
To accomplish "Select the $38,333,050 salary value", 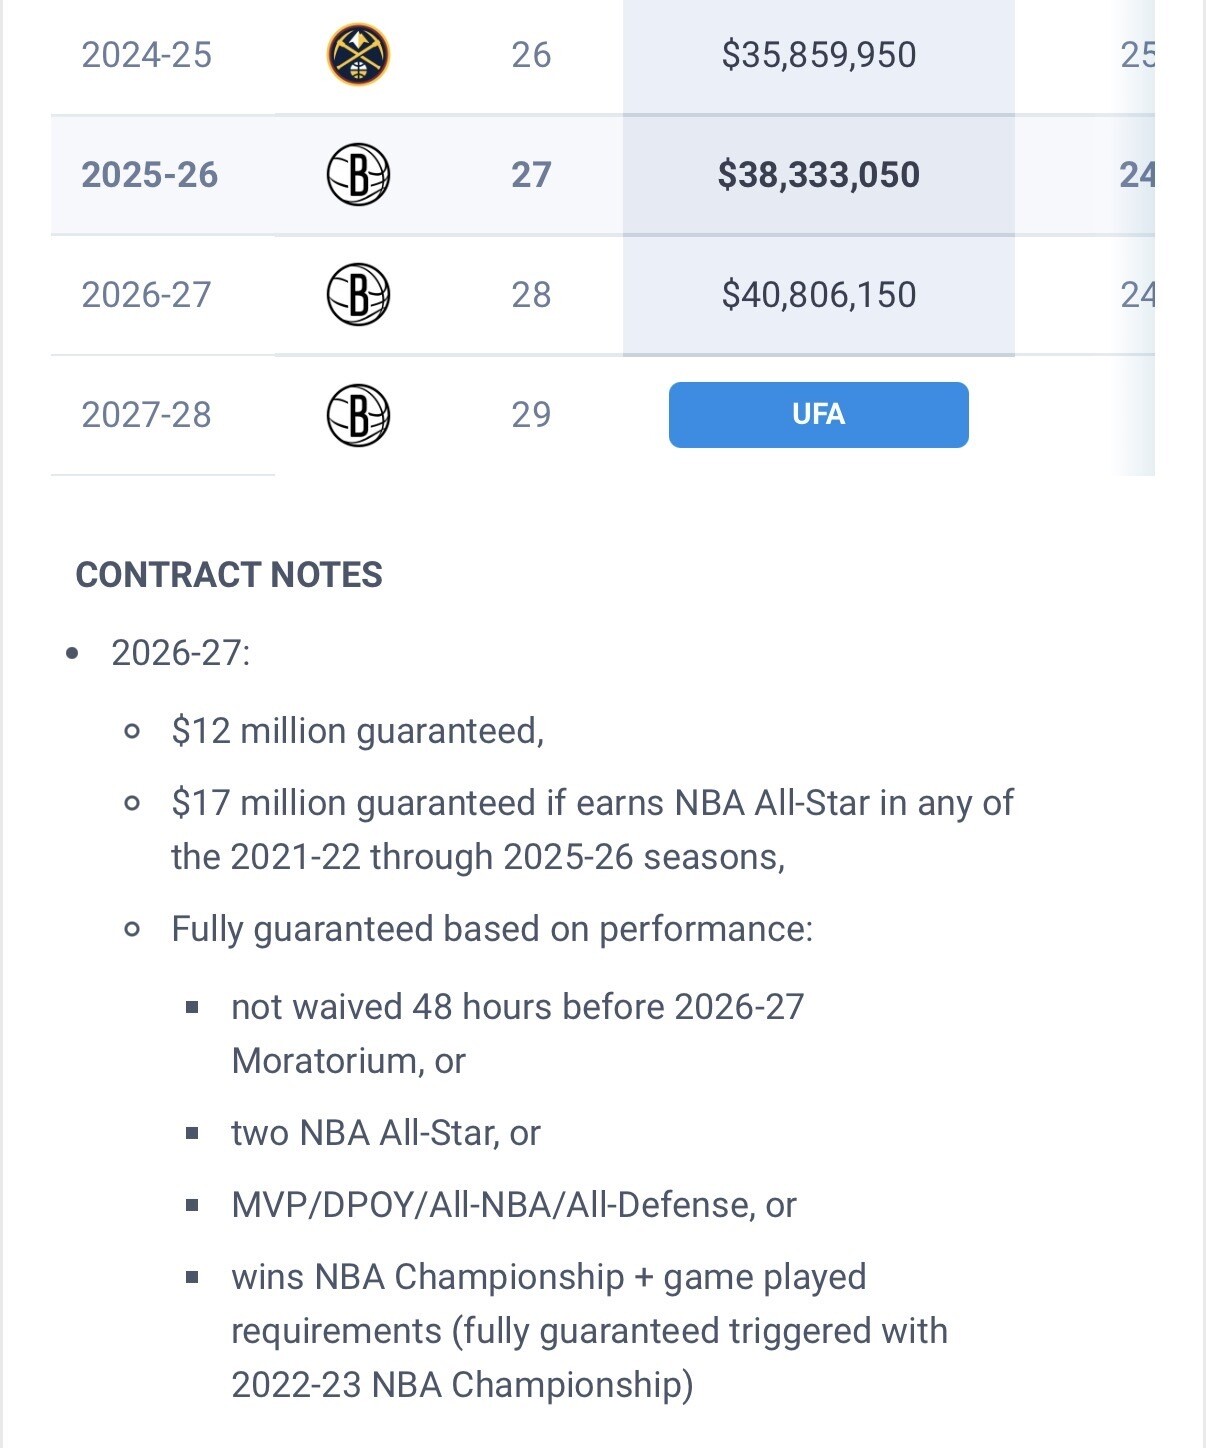I will pyautogui.click(x=819, y=175).
